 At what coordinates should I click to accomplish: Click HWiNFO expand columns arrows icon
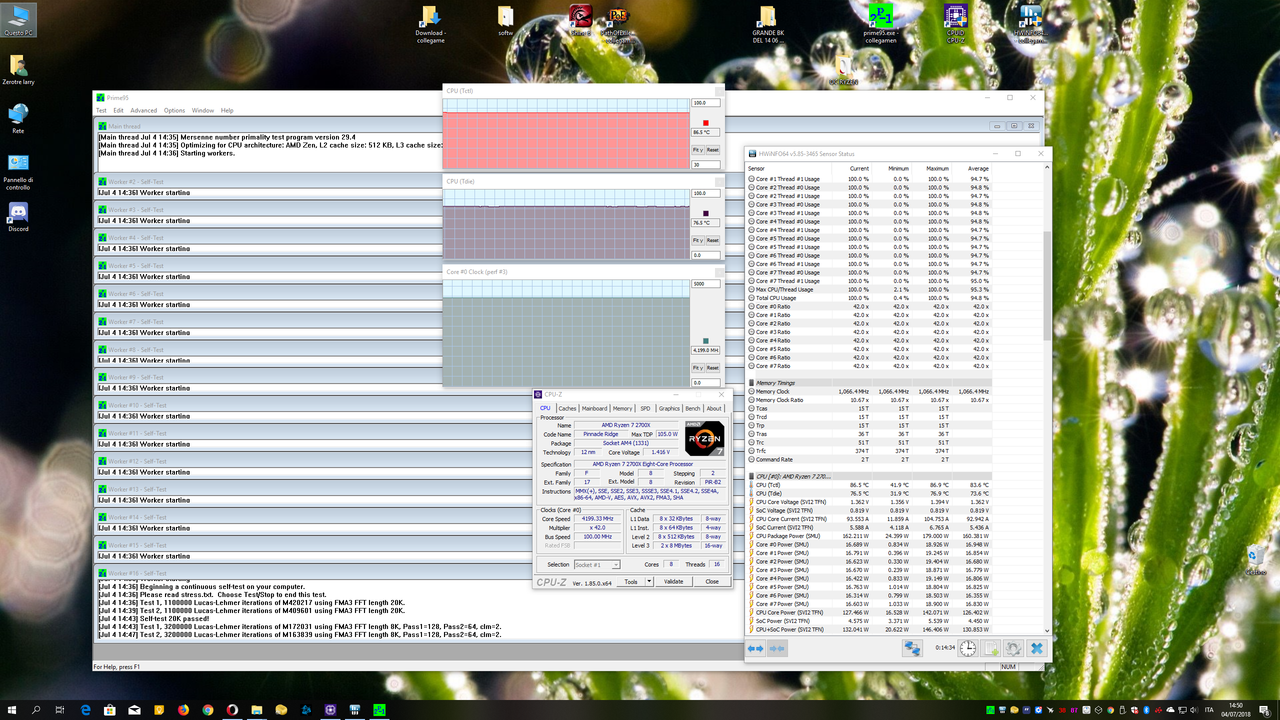[x=755, y=648]
